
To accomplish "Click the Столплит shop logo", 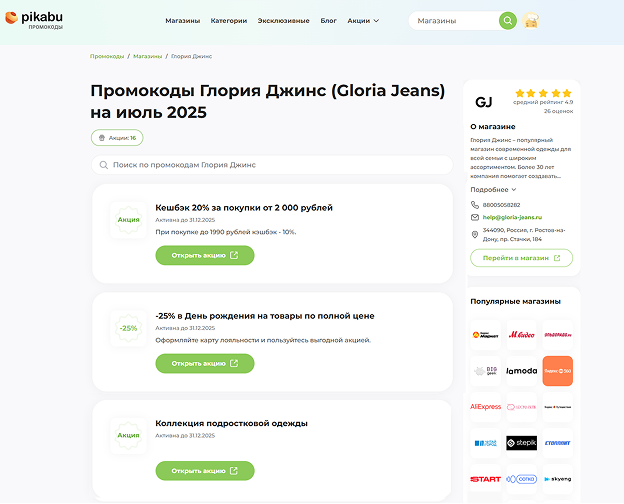I will (x=558, y=443).
